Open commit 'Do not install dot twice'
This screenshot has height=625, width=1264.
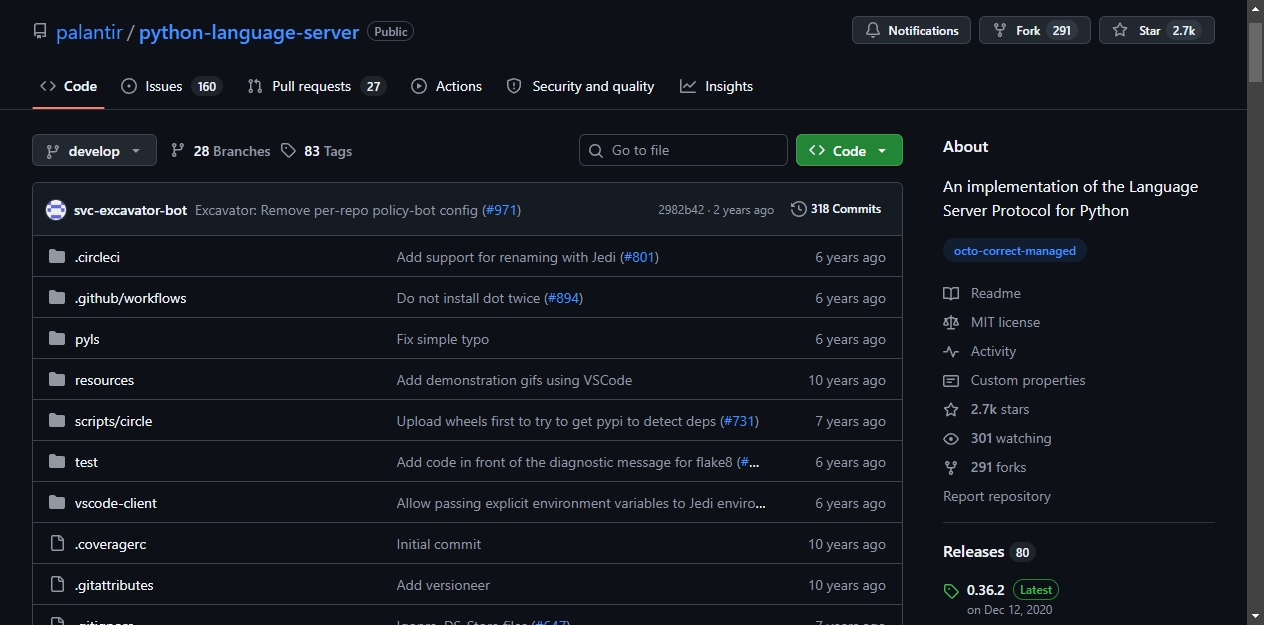click(469, 298)
